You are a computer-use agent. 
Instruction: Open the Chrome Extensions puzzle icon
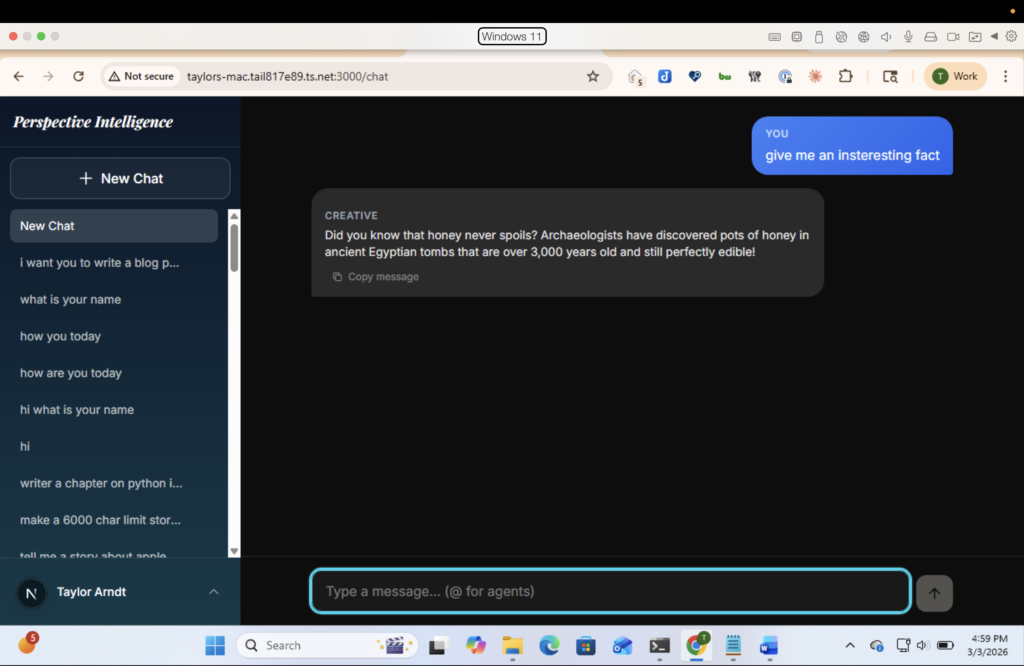coord(845,76)
